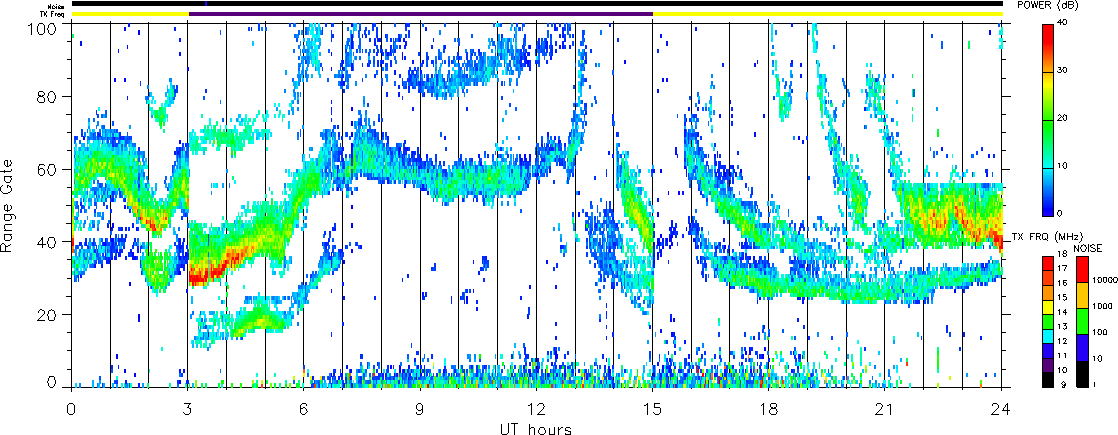Click the 0 label on POWER colorbar

[1060, 213]
